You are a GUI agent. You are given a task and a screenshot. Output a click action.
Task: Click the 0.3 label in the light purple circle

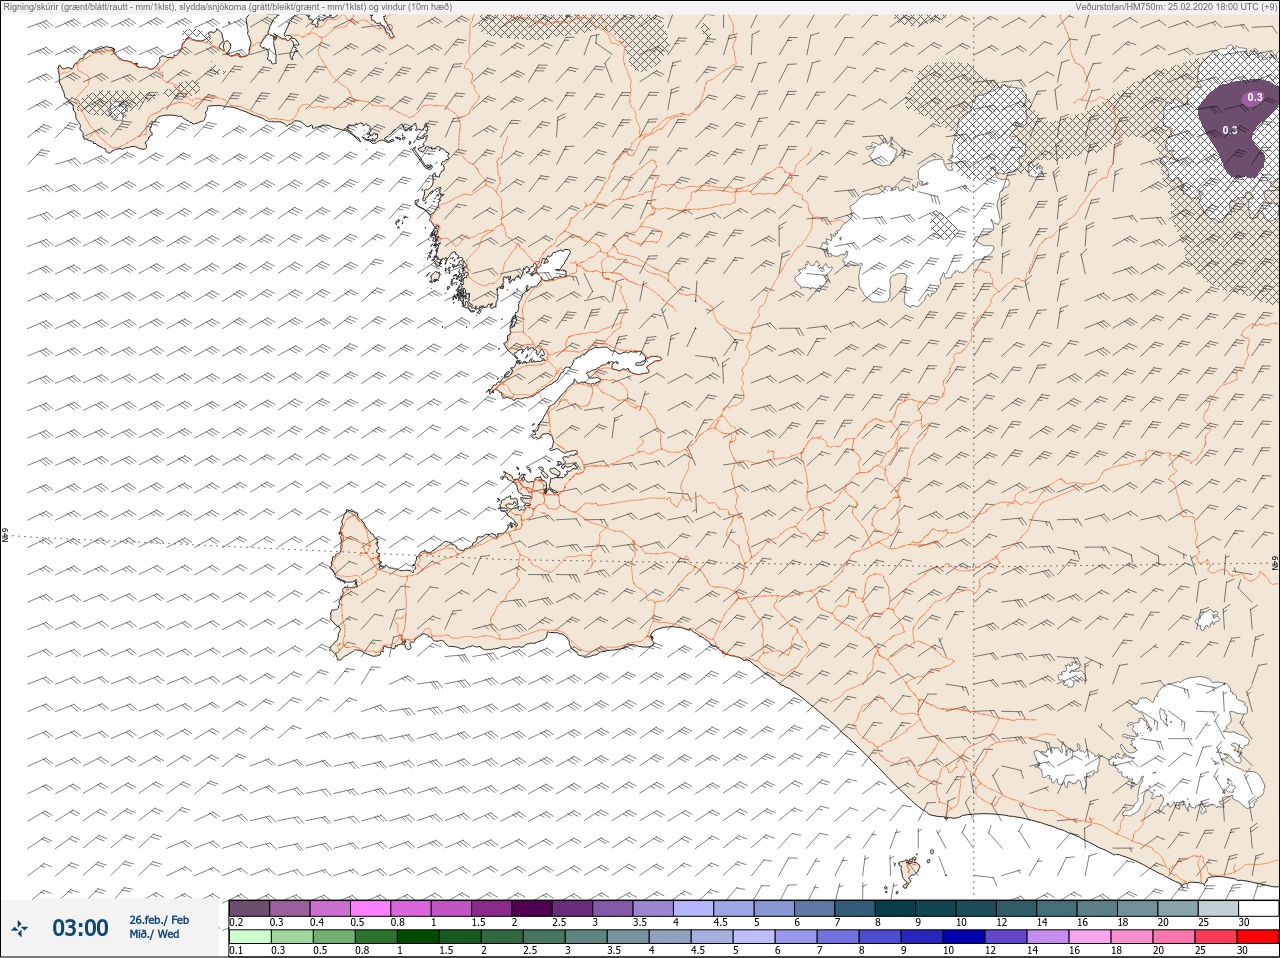tap(1255, 97)
